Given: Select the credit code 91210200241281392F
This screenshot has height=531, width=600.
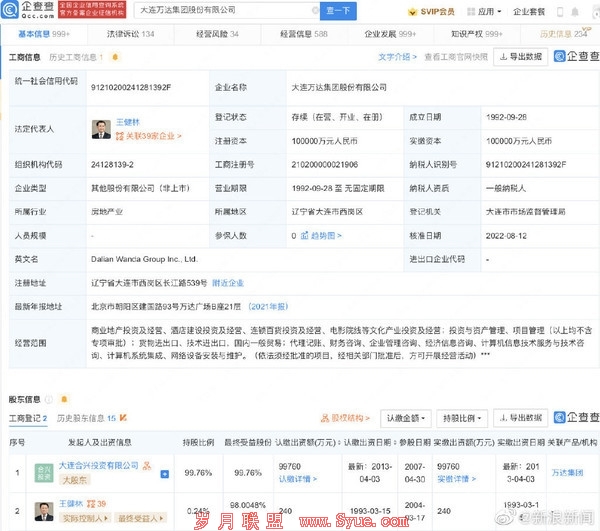Looking at the screenshot, I should click(131, 88).
